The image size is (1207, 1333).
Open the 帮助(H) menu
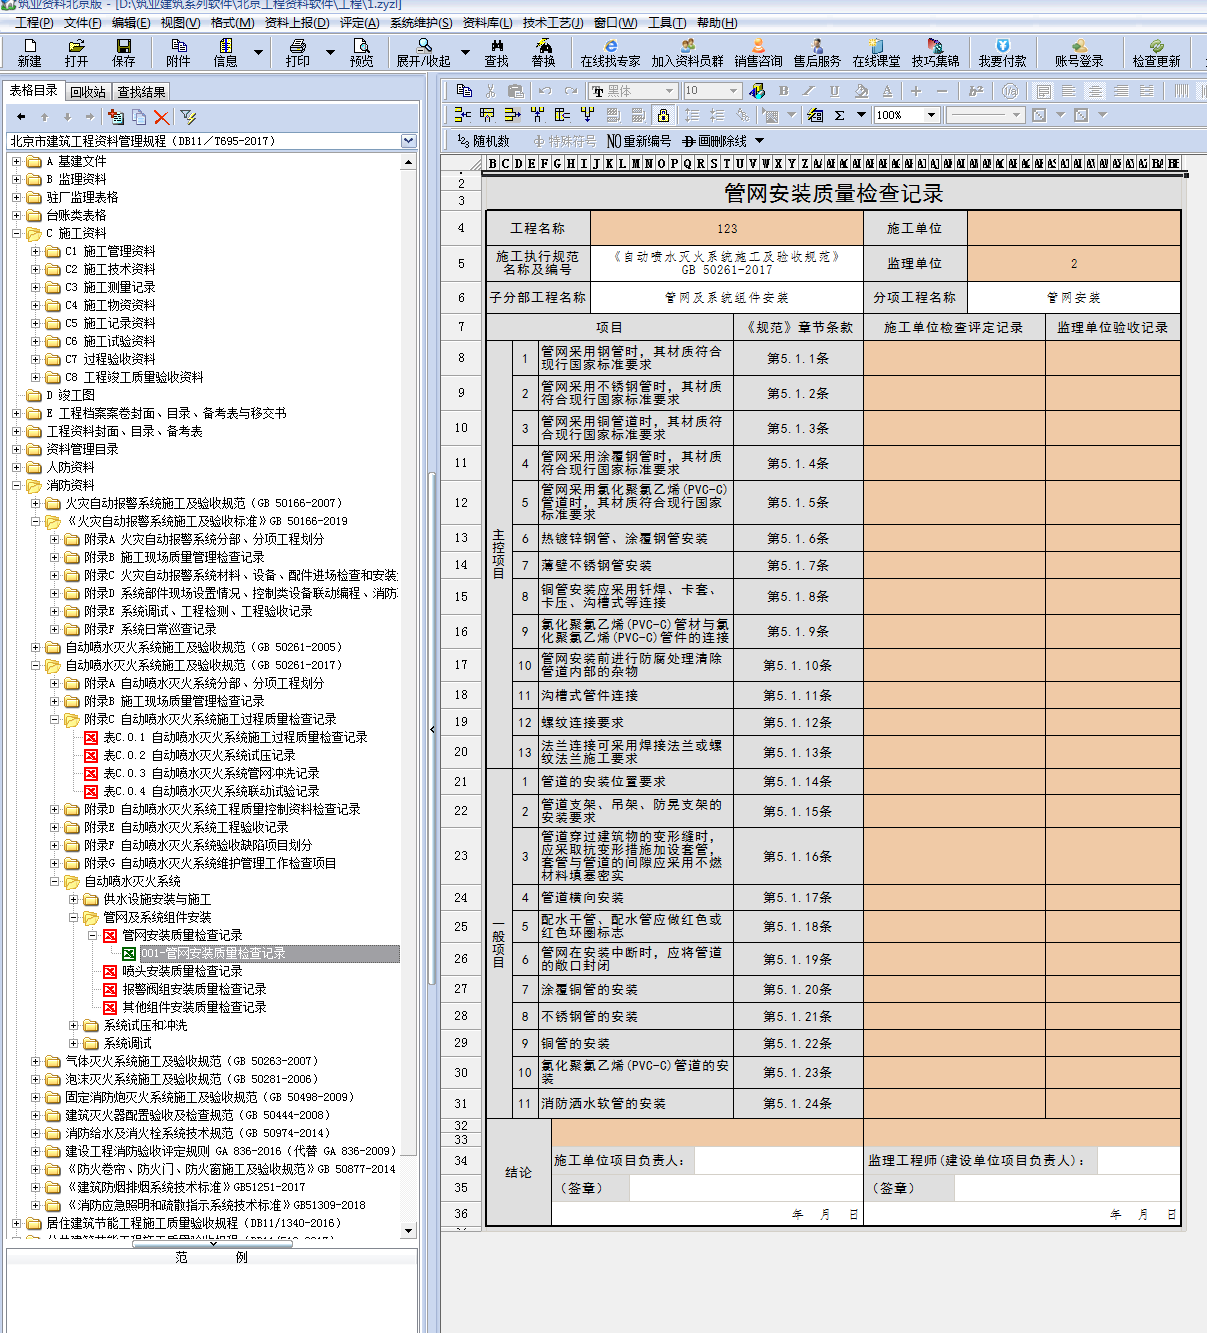pos(717,22)
